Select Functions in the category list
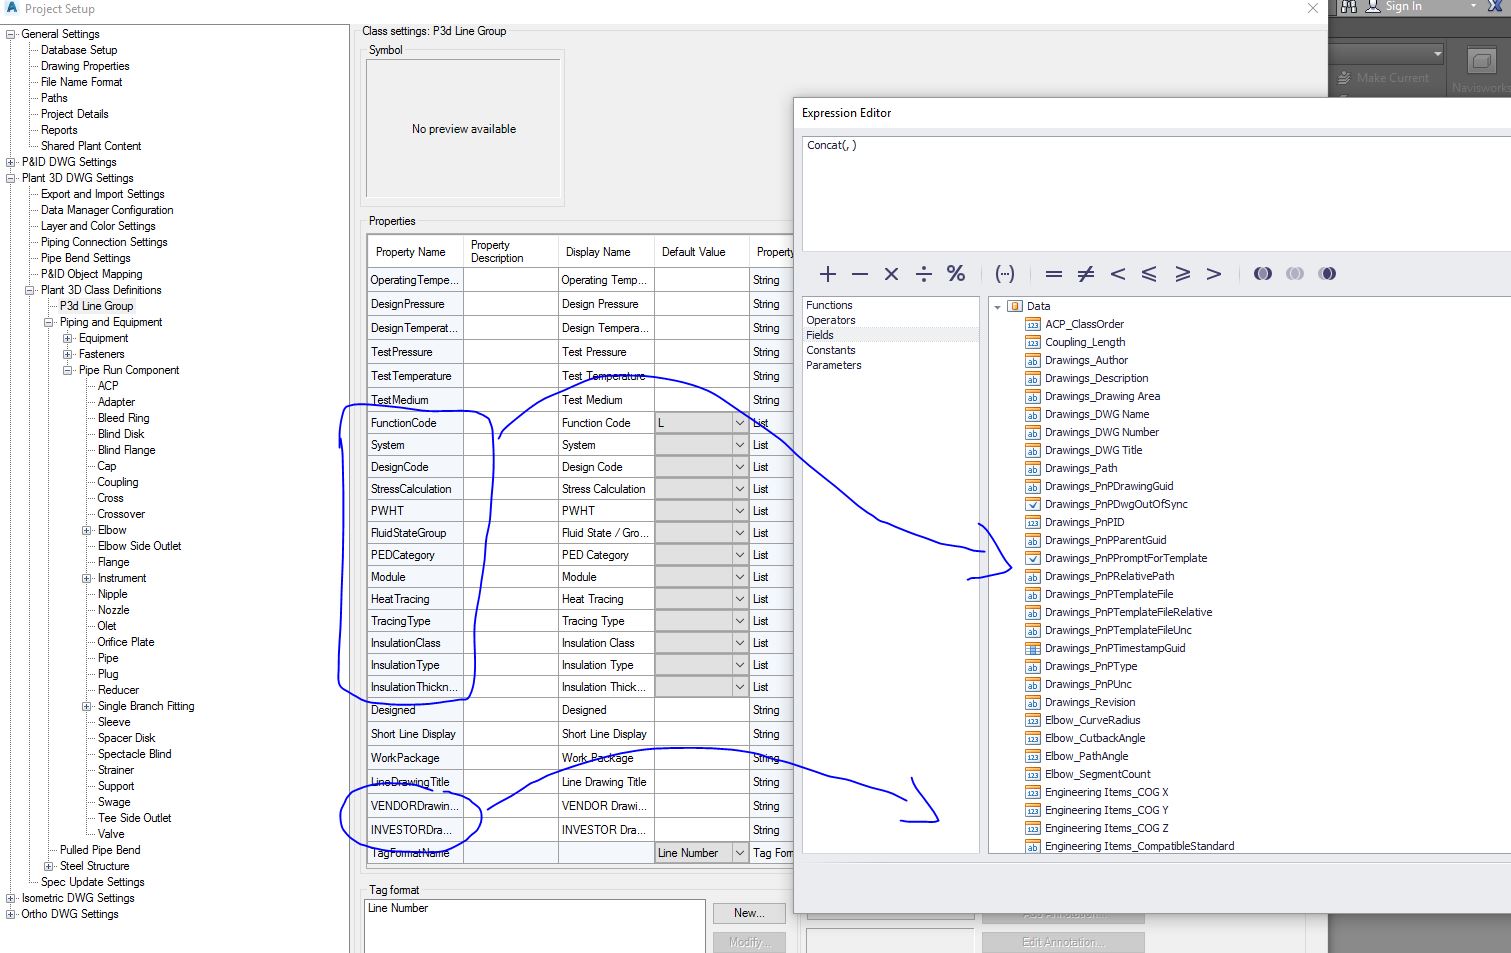1511x953 pixels. [x=829, y=305]
